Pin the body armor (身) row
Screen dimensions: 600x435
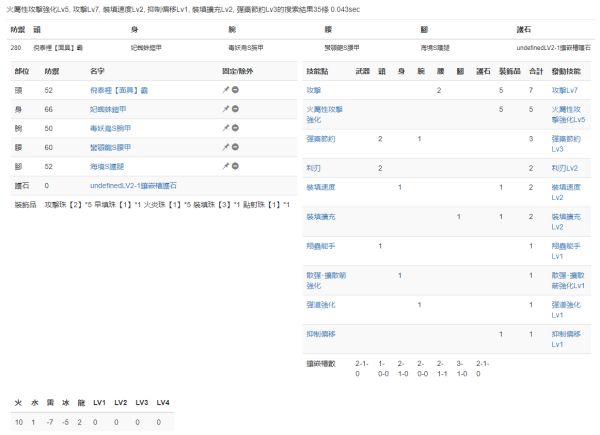coord(226,109)
